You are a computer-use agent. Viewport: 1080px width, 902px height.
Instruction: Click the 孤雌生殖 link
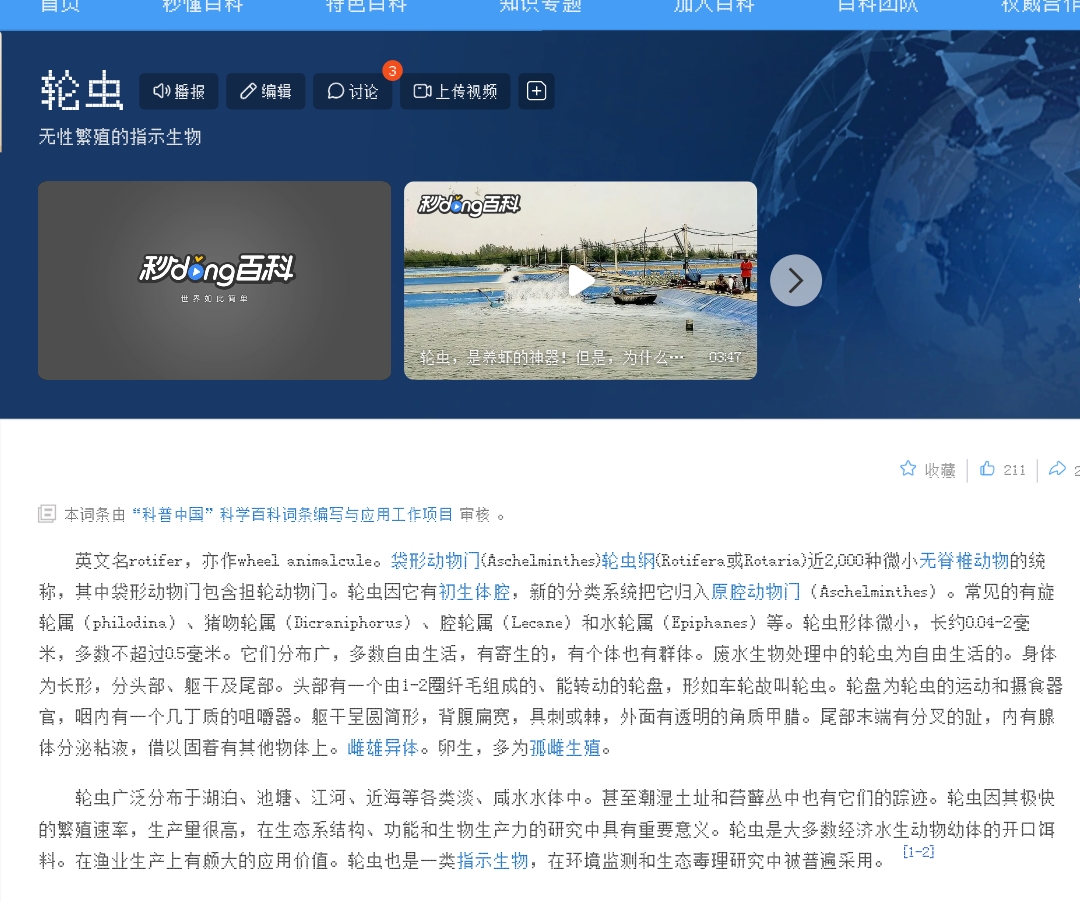pyautogui.click(x=565, y=748)
